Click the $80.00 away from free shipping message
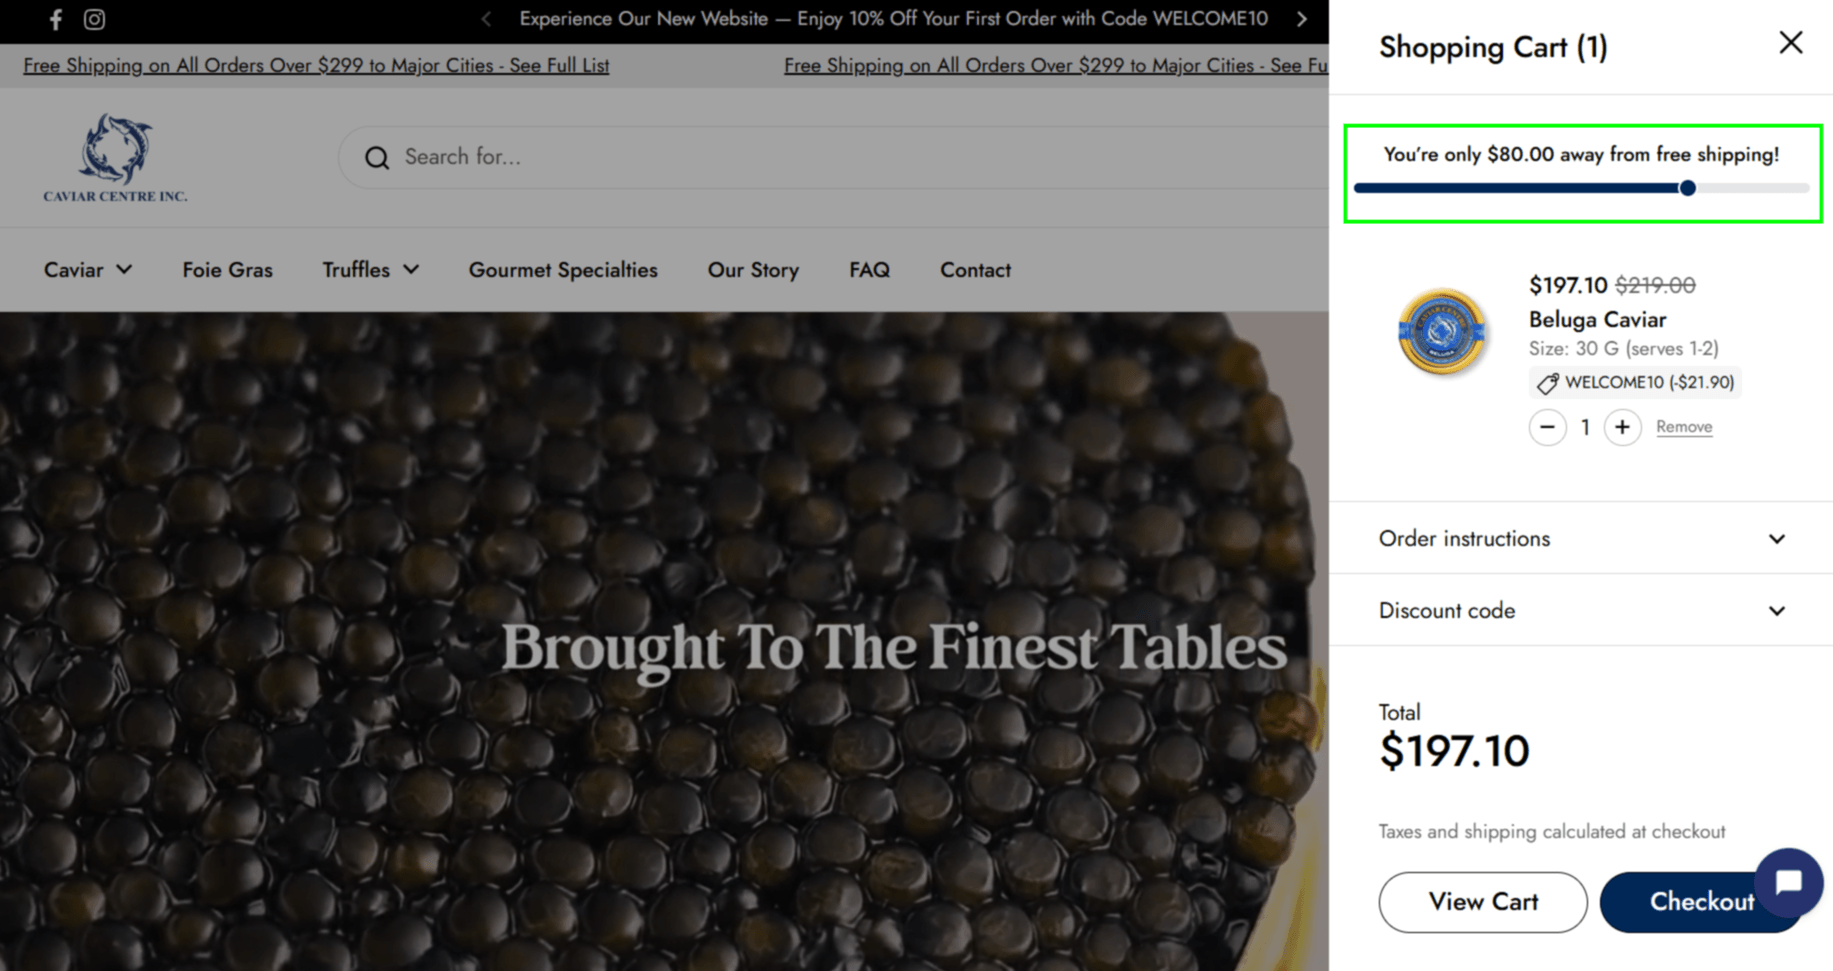The width and height of the screenshot is (1833, 971). tap(1581, 154)
